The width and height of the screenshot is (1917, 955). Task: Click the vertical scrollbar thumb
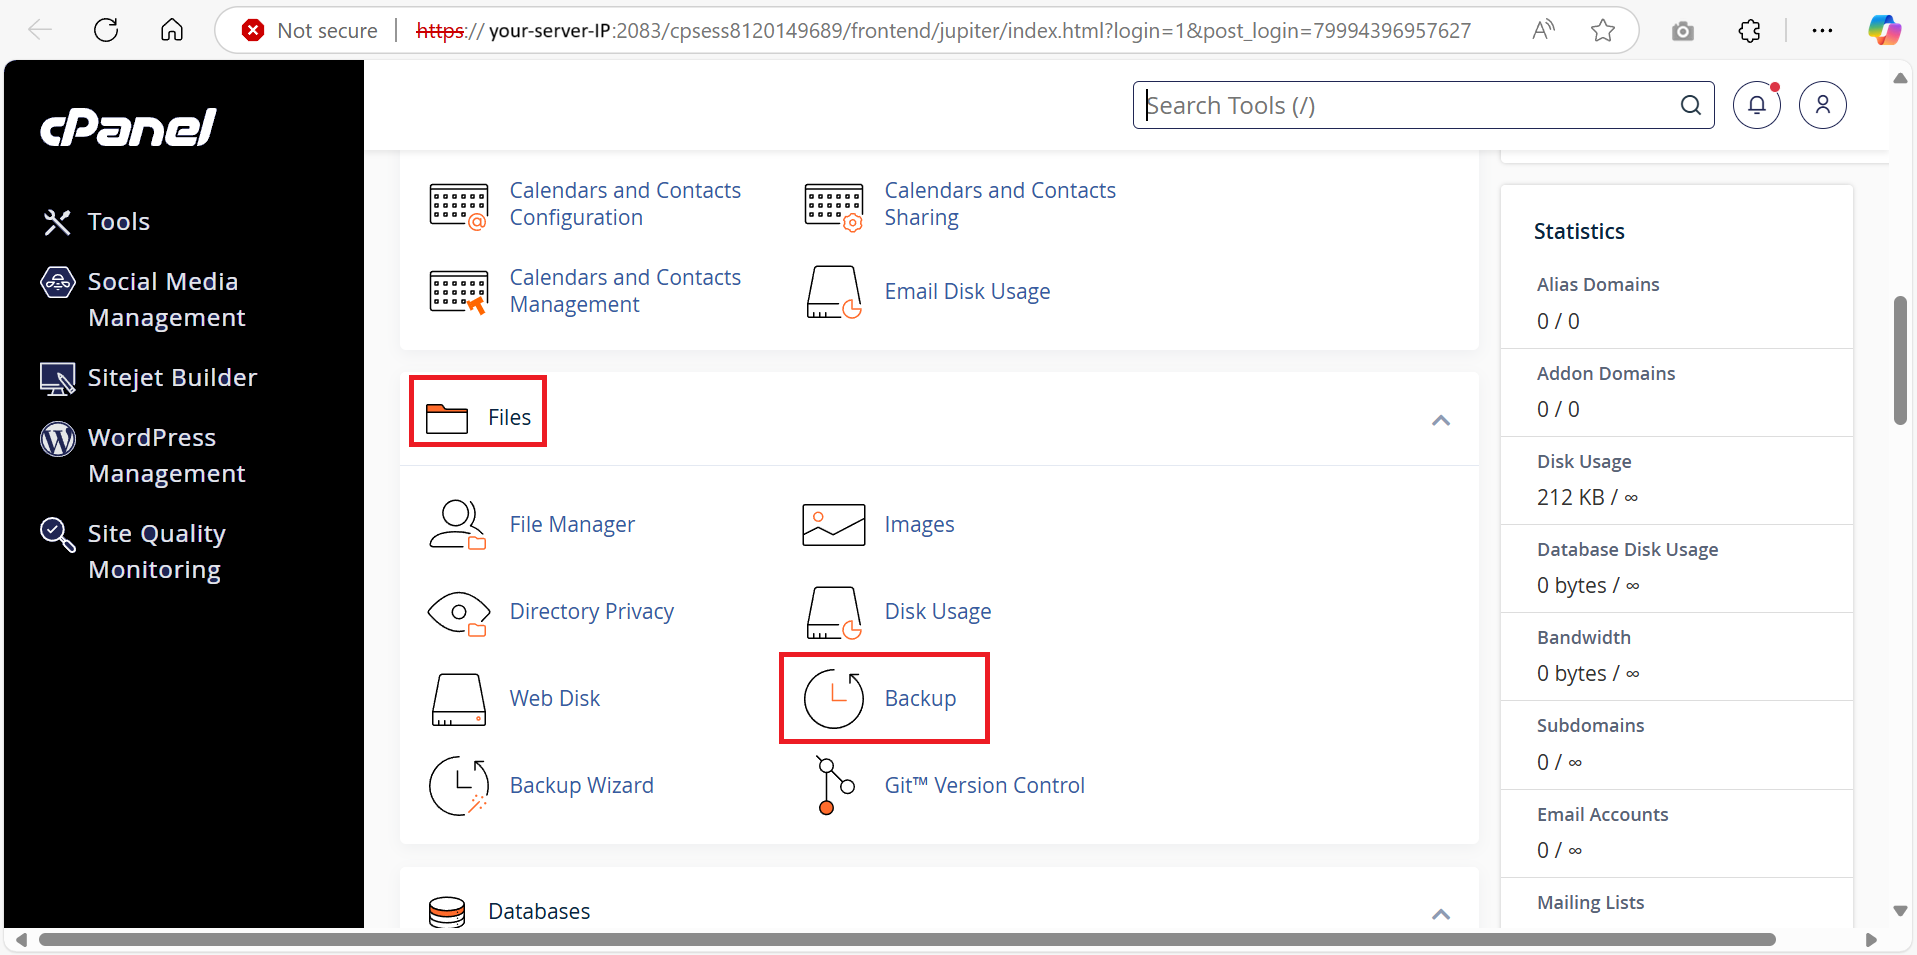(1900, 360)
